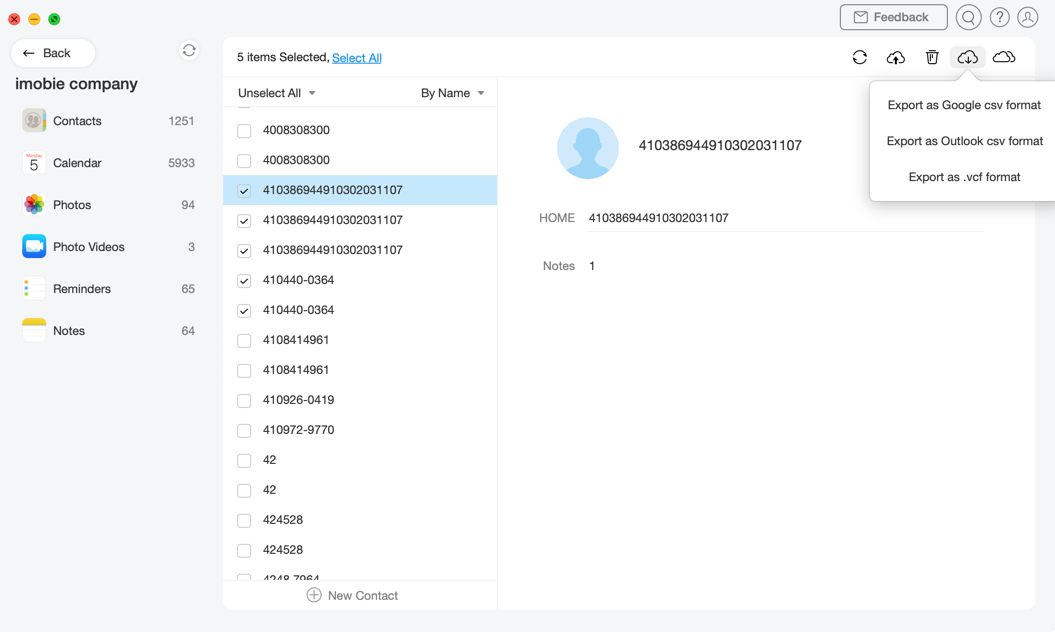Check the first 4008308300 contact checkbox

pos(244,130)
